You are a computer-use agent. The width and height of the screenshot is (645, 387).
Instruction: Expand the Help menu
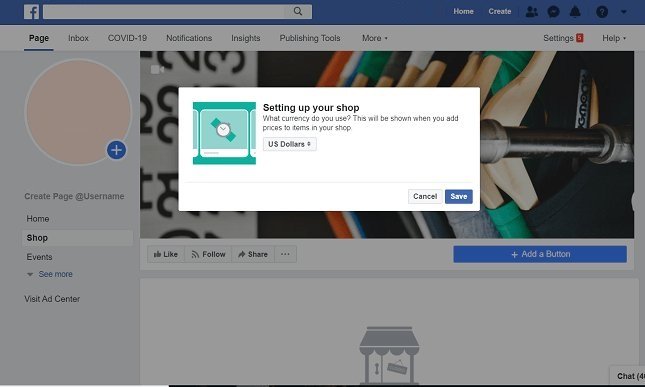[614, 38]
